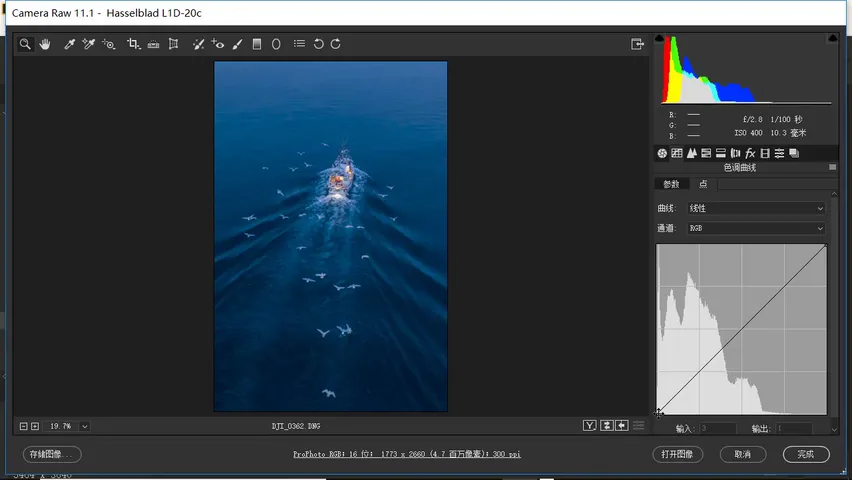Cycle before/after view with Y button
Screen dimensions: 852x480
590,426
